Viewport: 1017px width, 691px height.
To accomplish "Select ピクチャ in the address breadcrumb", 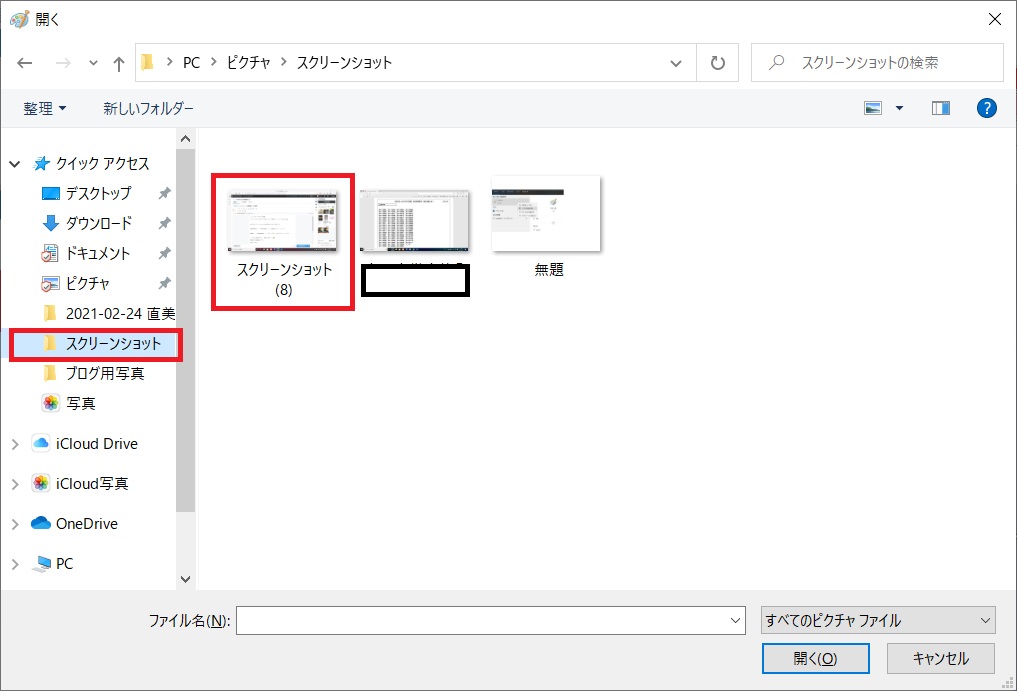I will pos(248,62).
